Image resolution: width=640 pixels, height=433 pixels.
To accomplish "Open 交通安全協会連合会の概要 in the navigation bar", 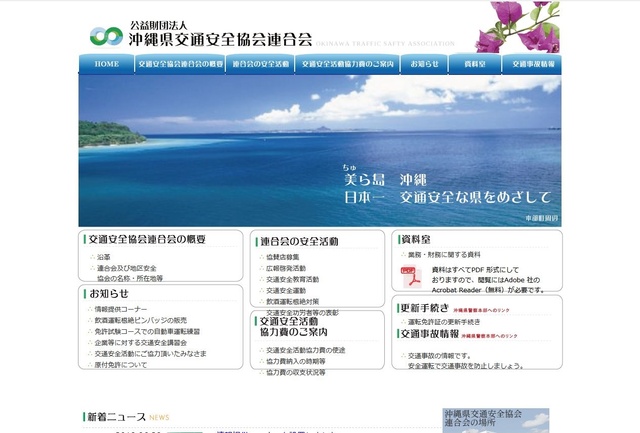I will [x=180, y=64].
